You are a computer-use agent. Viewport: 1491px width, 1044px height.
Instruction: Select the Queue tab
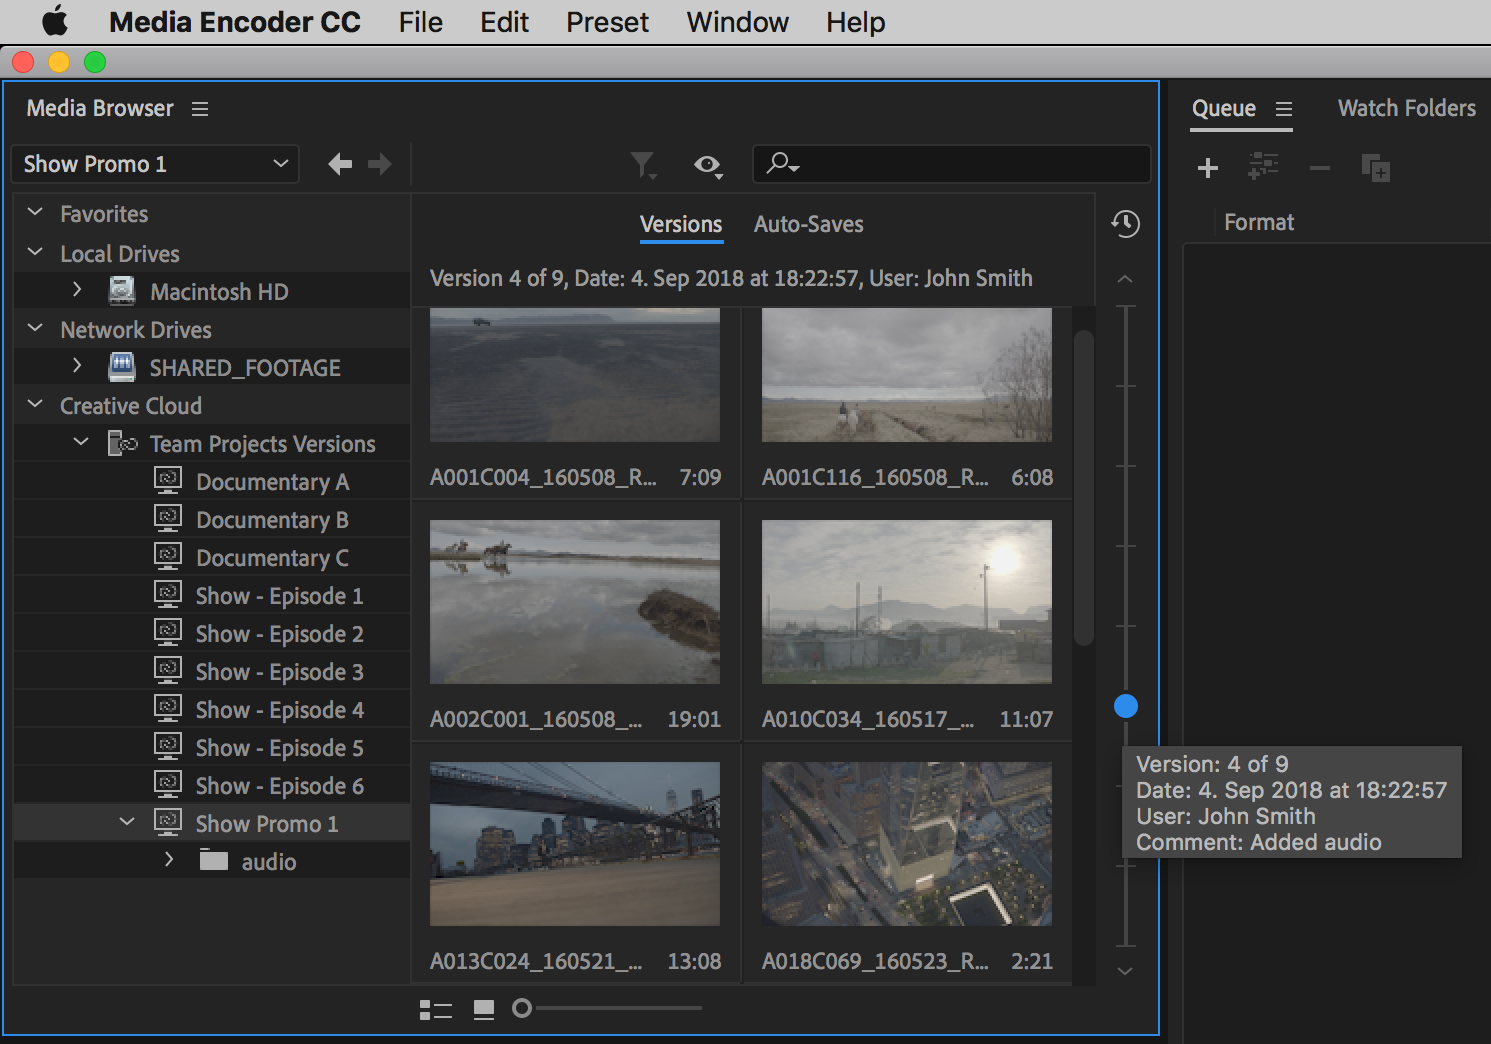pos(1224,108)
